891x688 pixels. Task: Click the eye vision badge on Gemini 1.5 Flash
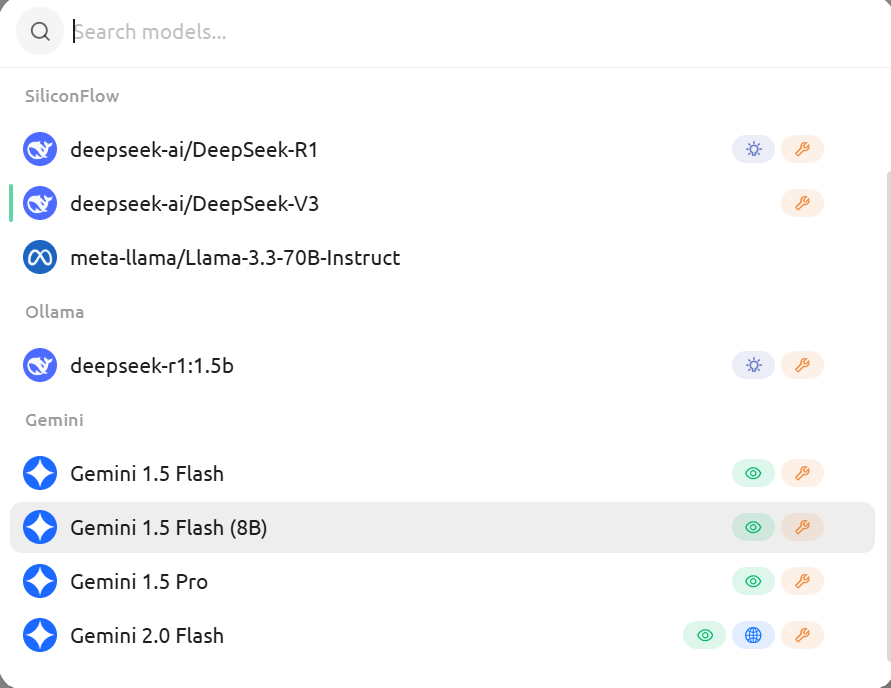tap(753, 473)
